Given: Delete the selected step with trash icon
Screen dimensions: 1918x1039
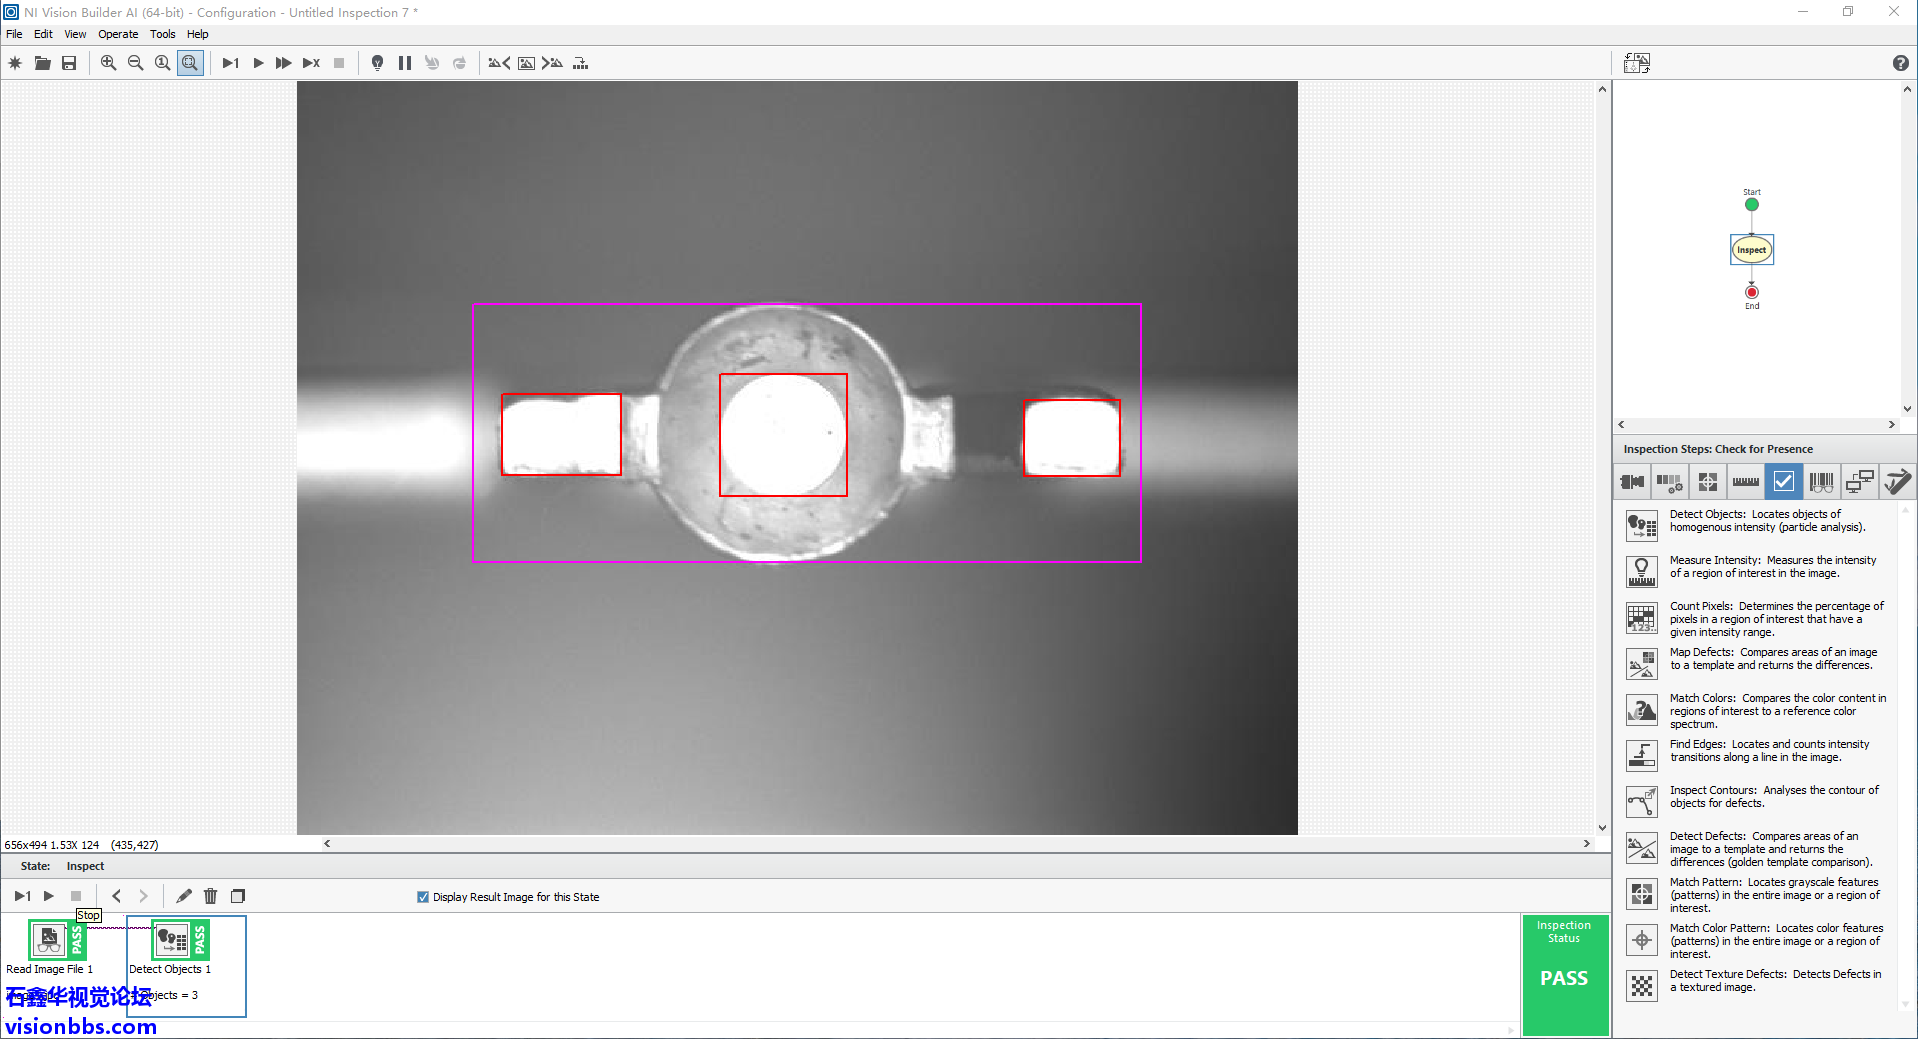Looking at the screenshot, I should [x=210, y=896].
